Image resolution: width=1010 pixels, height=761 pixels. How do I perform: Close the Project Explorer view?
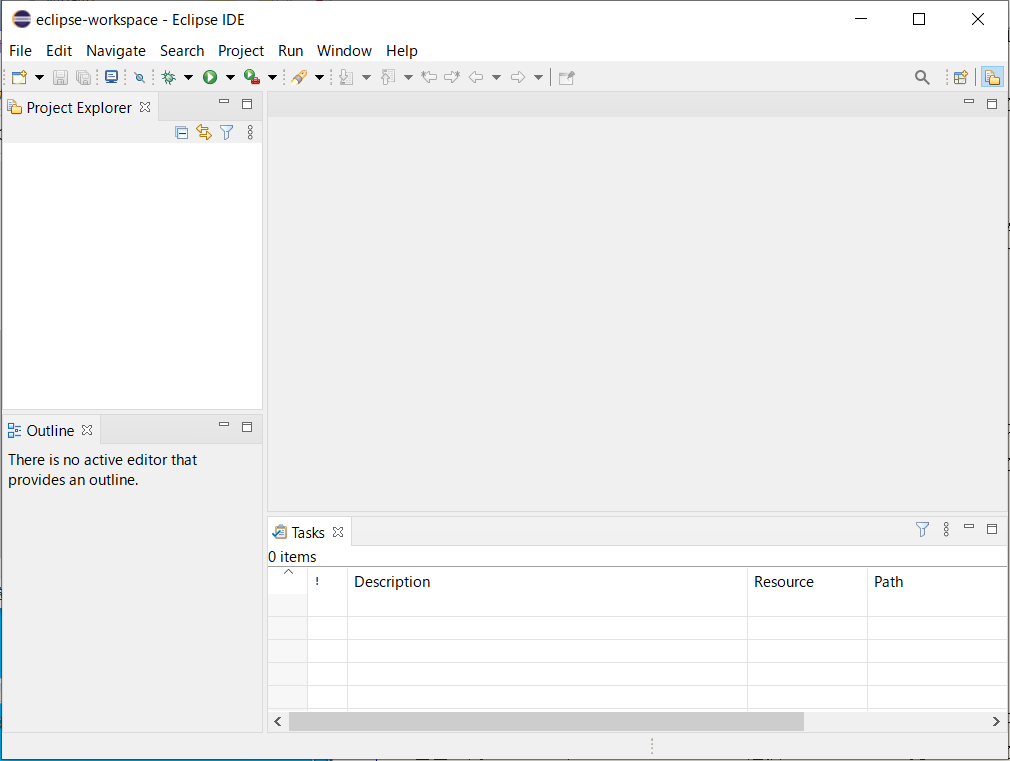pyautogui.click(x=145, y=107)
